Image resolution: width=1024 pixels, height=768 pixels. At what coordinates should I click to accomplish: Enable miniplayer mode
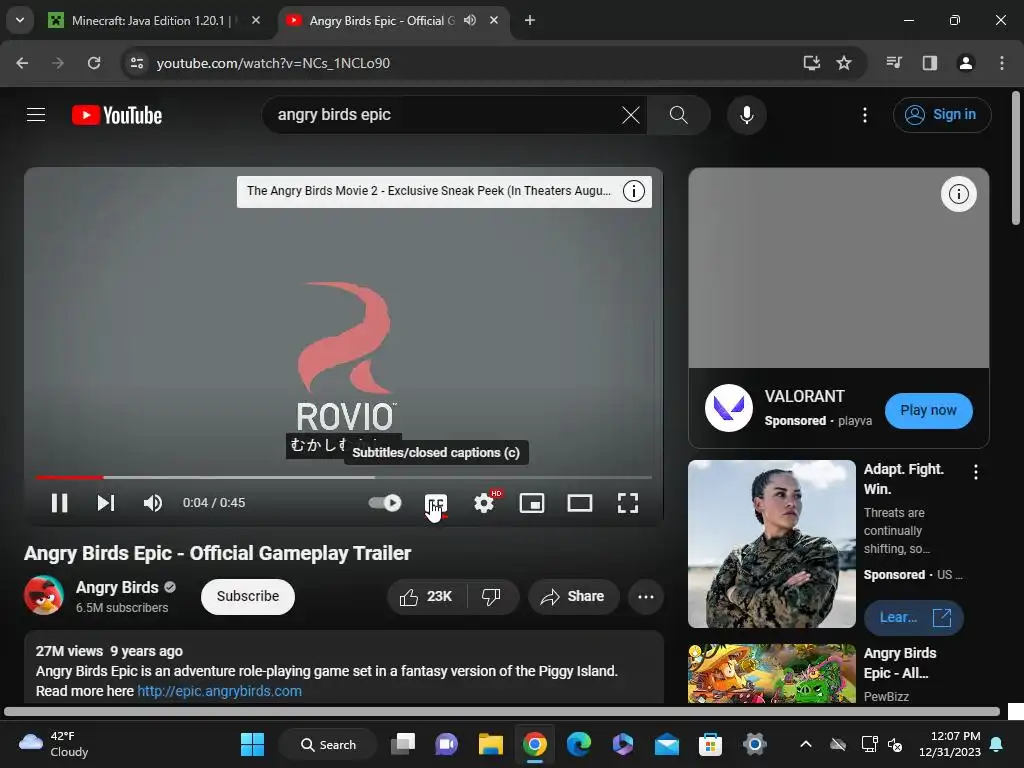coord(532,503)
